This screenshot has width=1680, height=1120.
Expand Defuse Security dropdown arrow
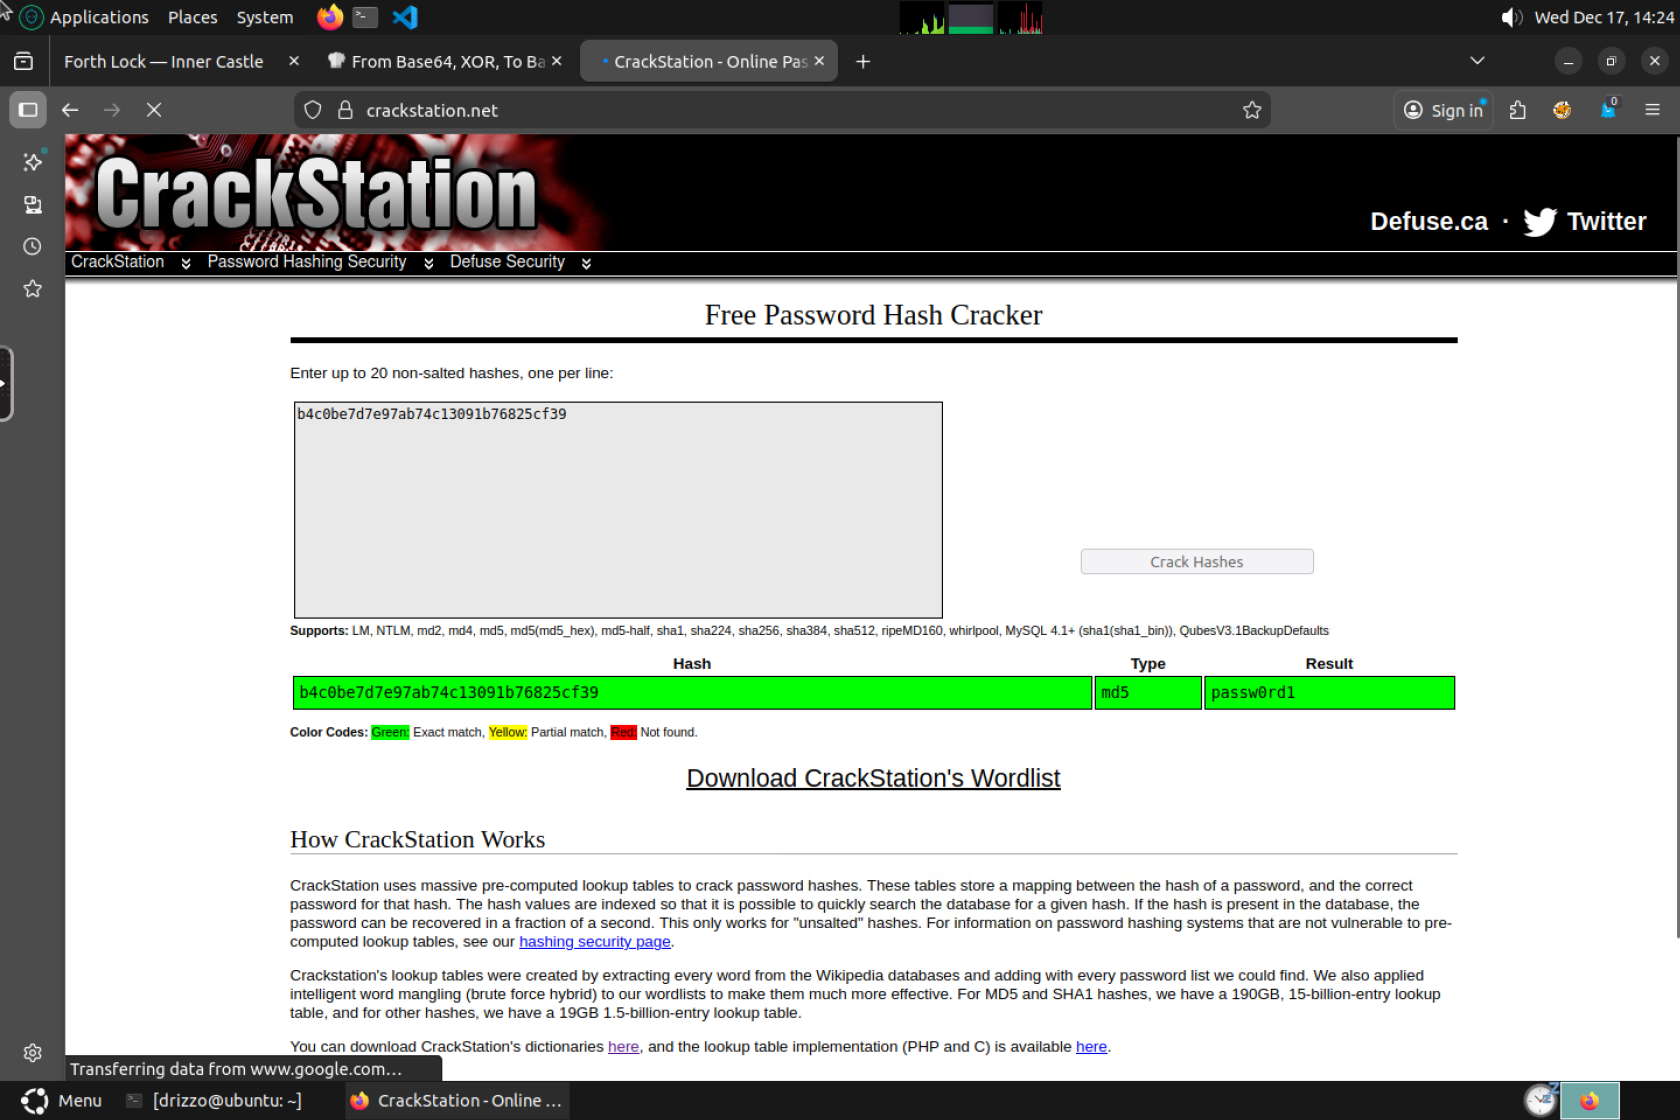587,263
